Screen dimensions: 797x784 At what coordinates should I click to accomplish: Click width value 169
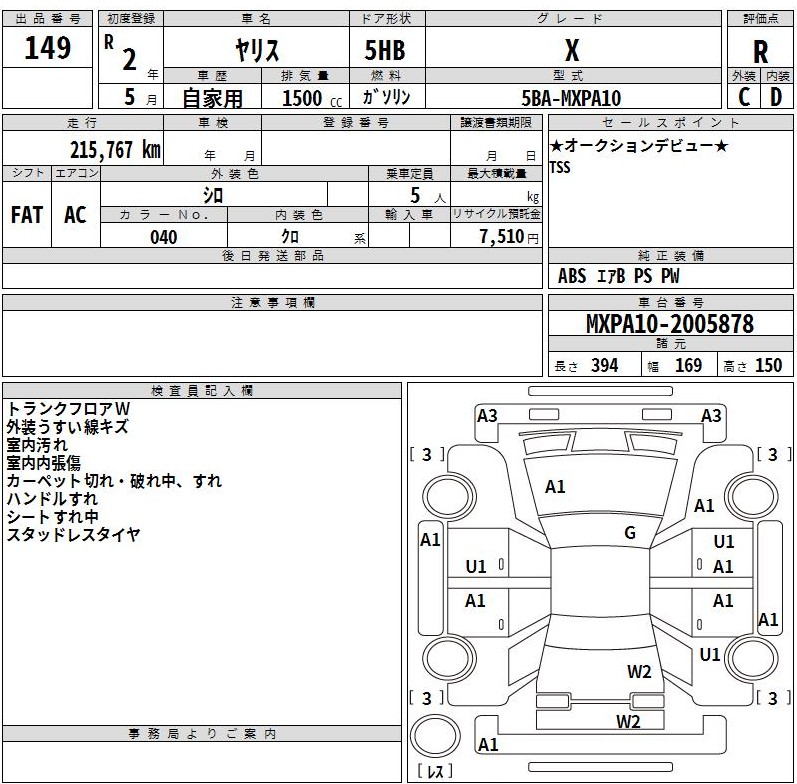tap(688, 365)
